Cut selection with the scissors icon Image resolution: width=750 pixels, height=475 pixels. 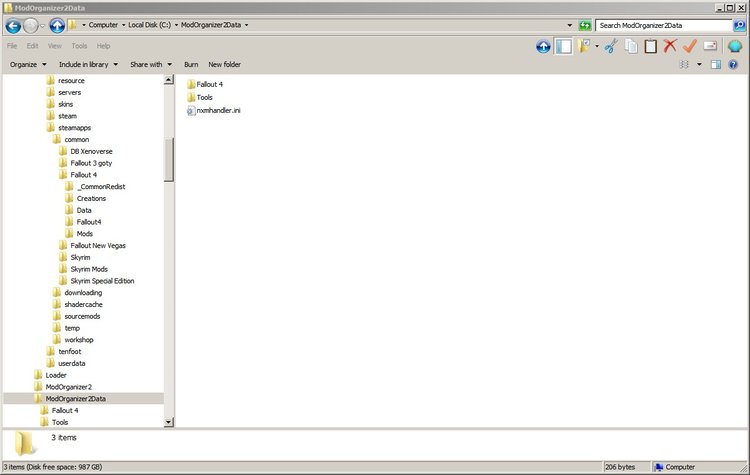pos(611,46)
